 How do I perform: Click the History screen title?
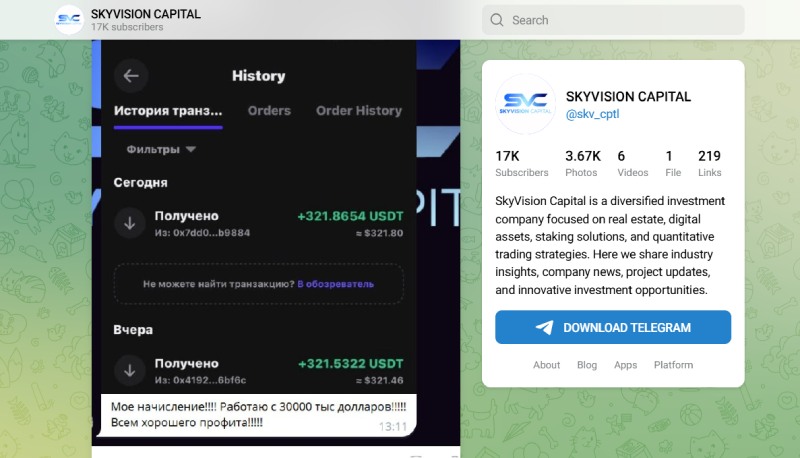point(259,76)
